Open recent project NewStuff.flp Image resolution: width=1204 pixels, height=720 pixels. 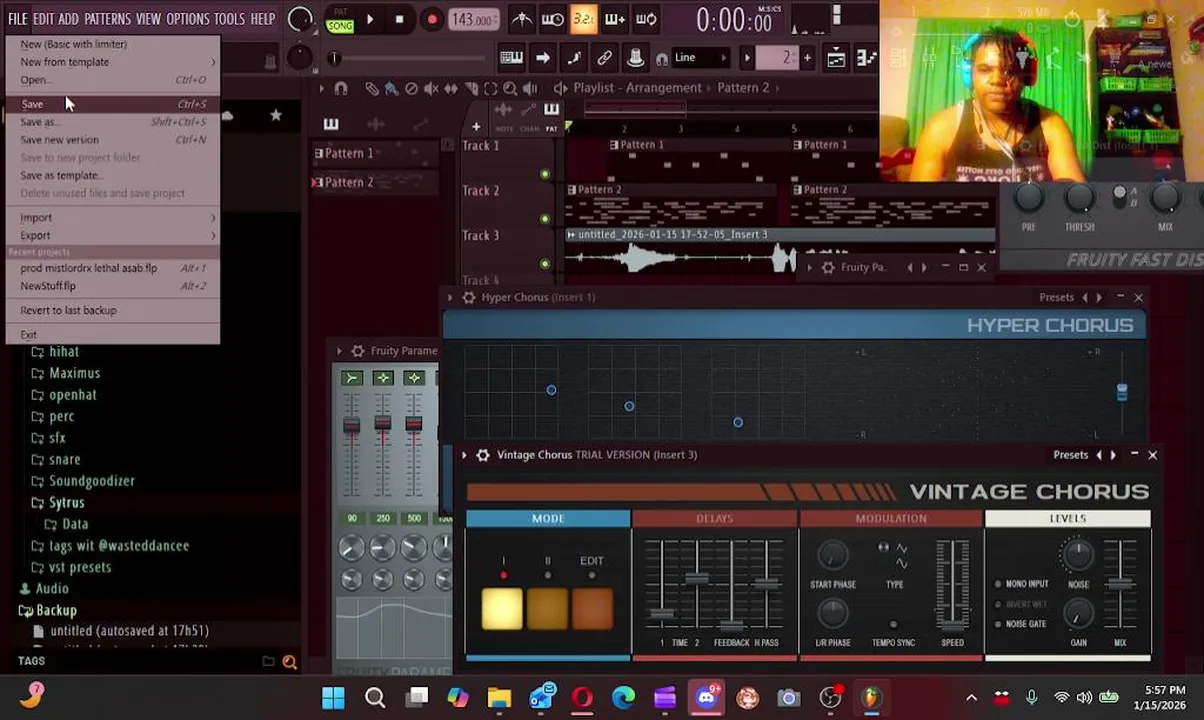click(x=113, y=286)
